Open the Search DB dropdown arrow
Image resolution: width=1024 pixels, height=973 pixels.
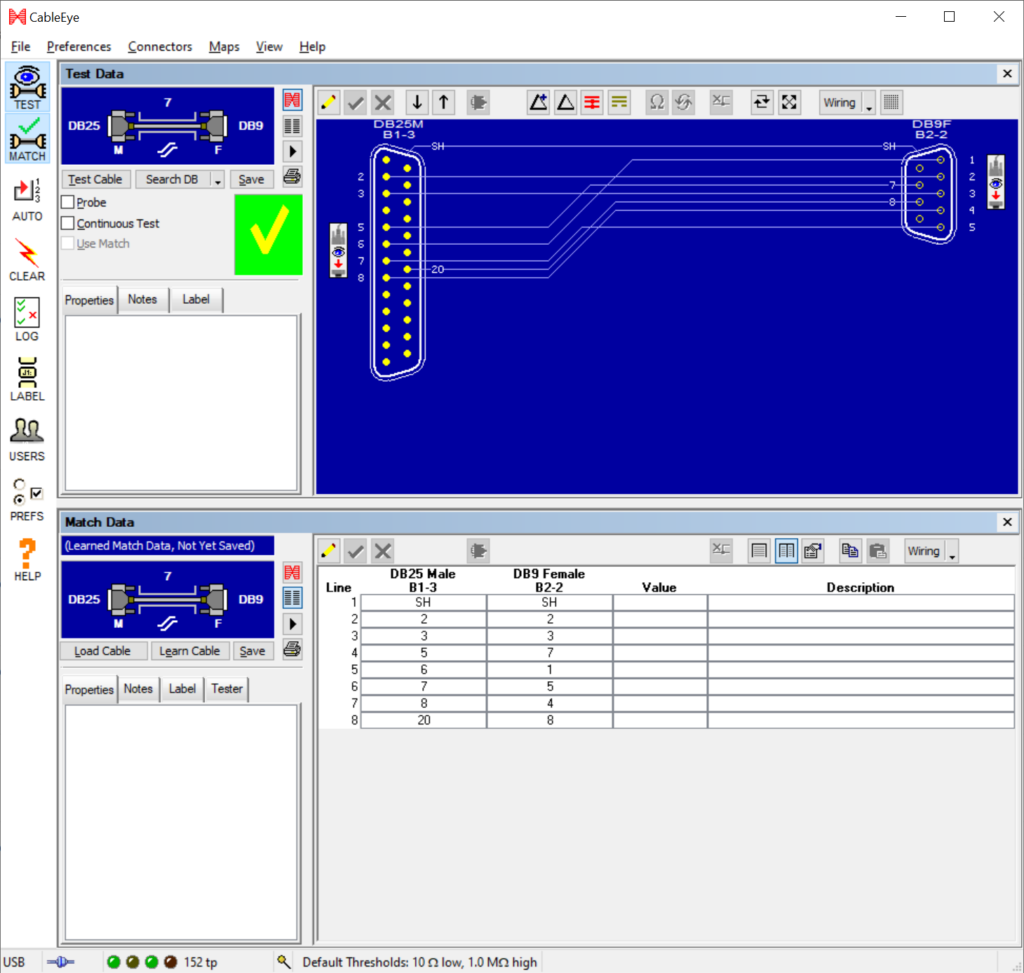point(217,180)
